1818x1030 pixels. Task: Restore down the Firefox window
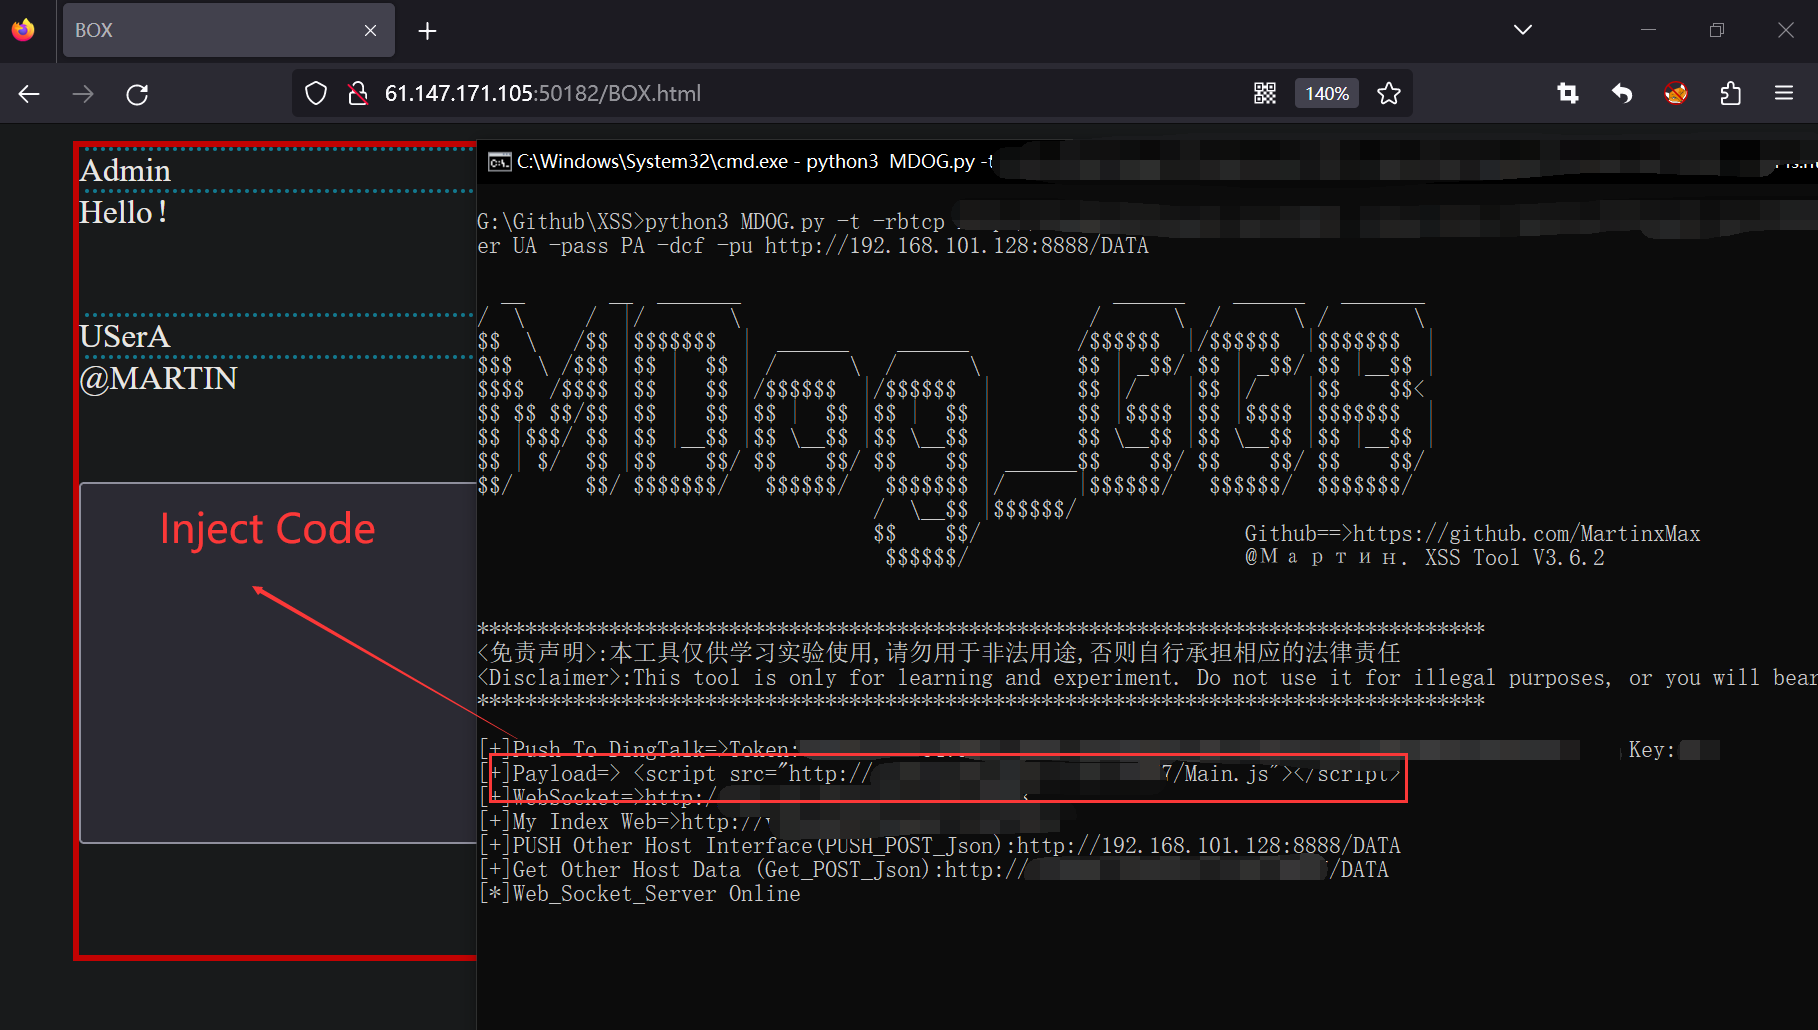(x=1717, y=30)
